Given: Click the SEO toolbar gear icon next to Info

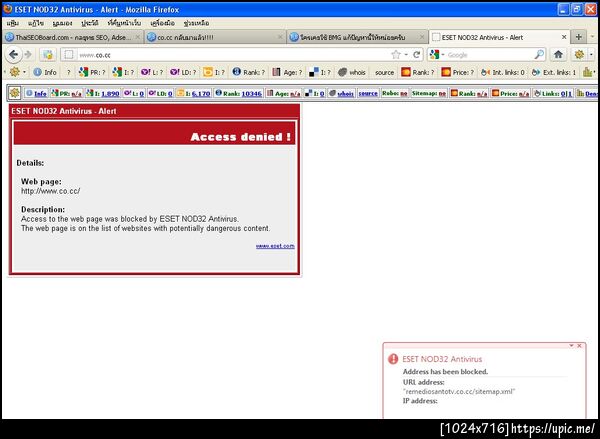Looking at the screenshot, I should tap(15, 72).
